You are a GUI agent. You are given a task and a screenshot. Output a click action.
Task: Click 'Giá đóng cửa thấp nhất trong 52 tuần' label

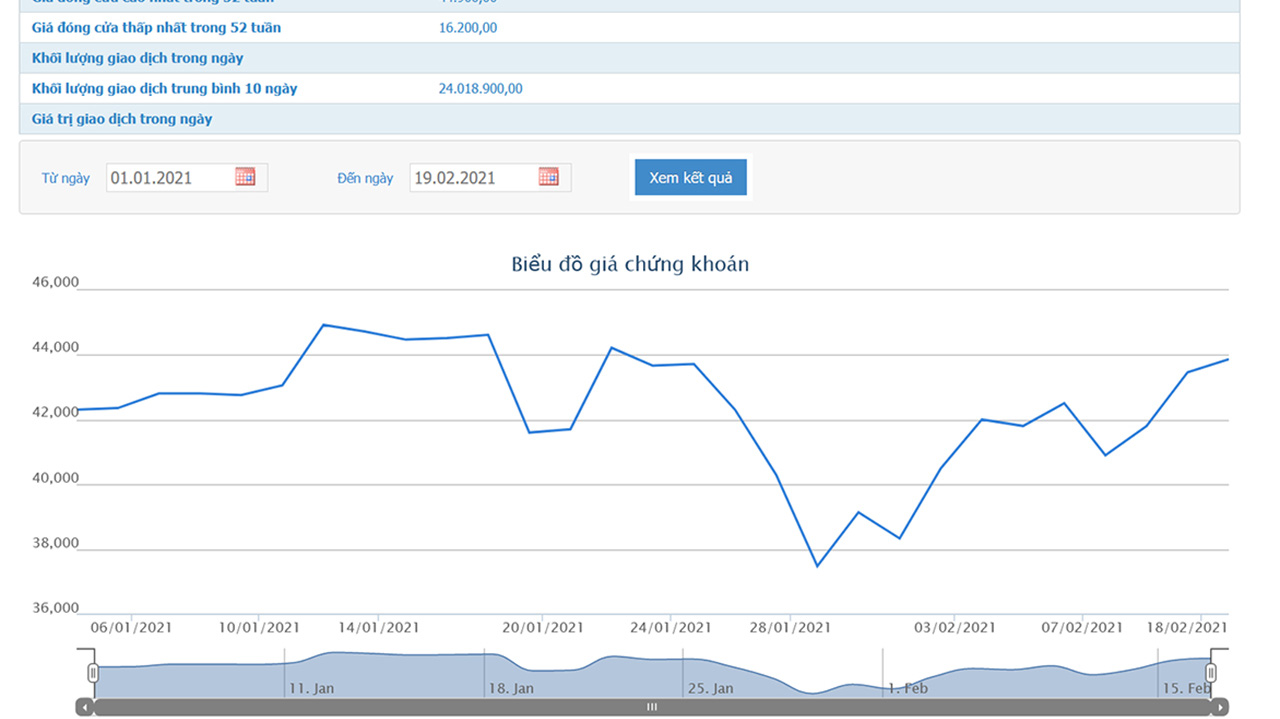pos(156,28)
